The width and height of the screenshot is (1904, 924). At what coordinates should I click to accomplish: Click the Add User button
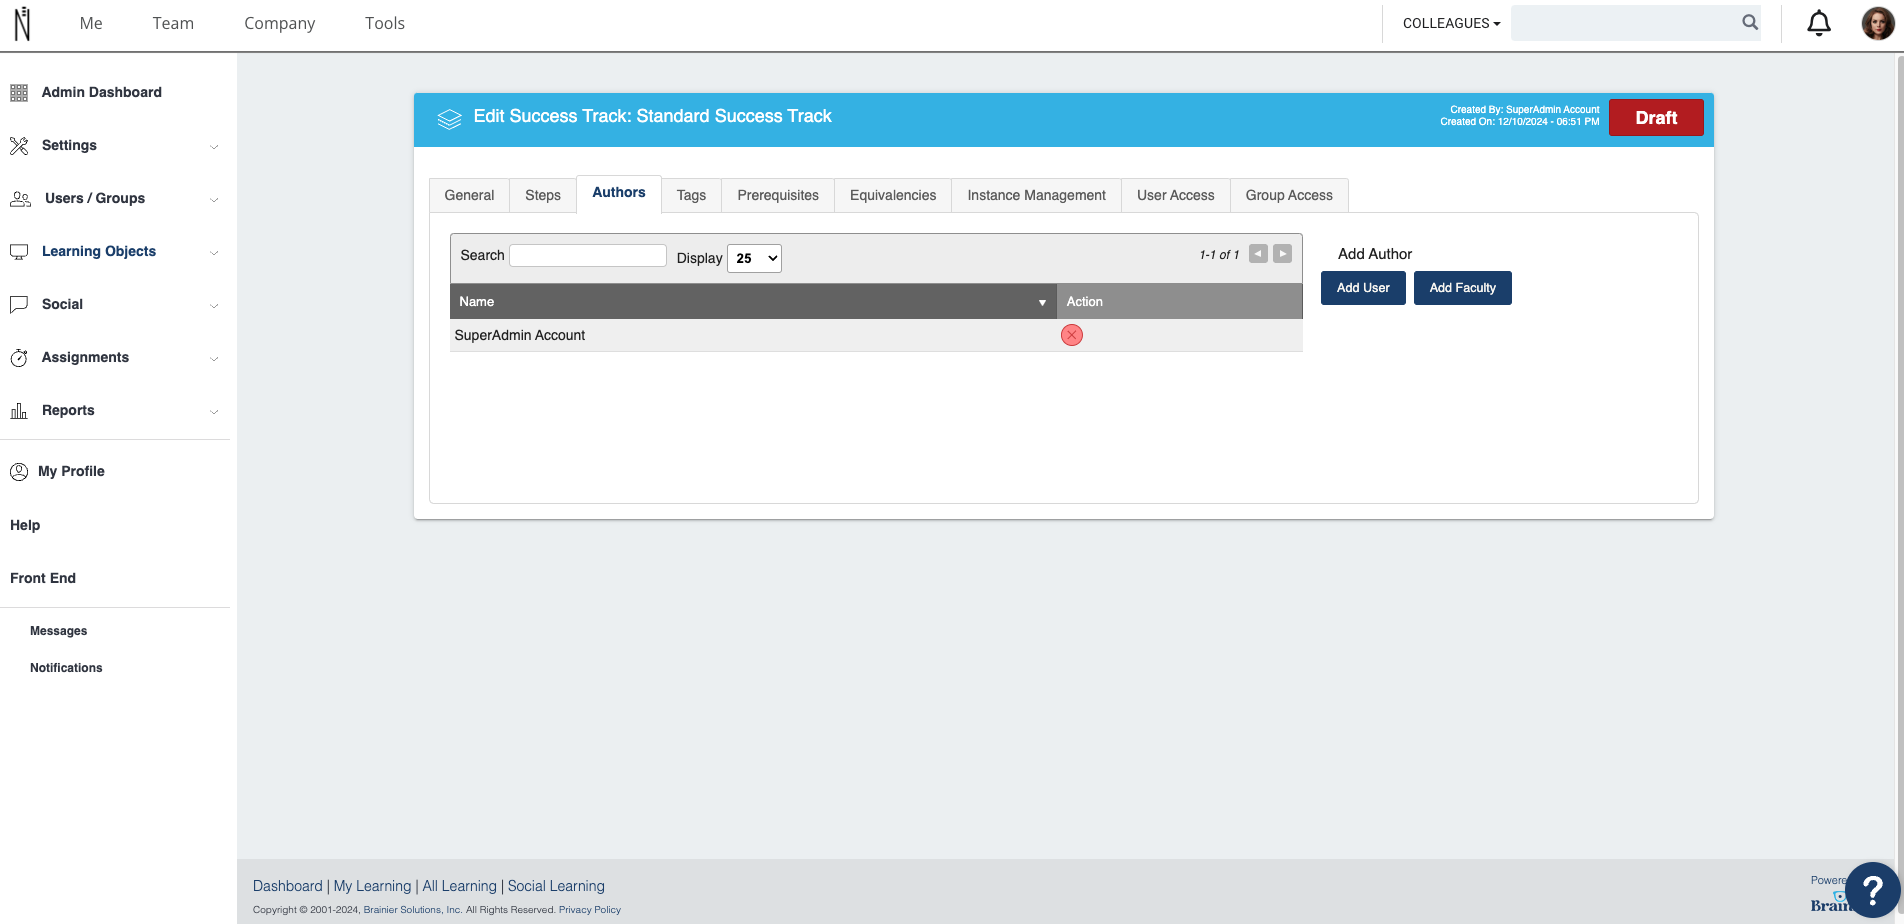click(x=1363, y=288)
